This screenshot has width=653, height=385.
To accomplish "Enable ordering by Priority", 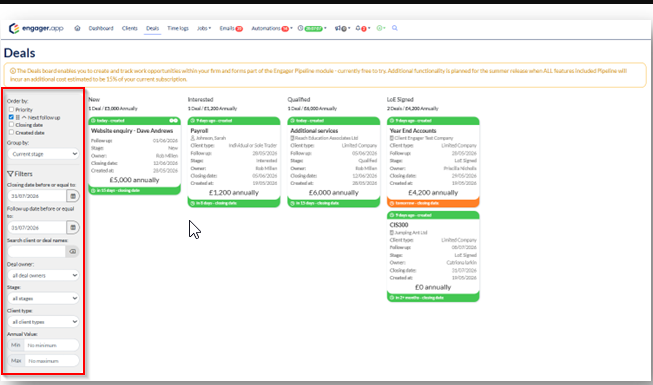I will click(11, 110).
